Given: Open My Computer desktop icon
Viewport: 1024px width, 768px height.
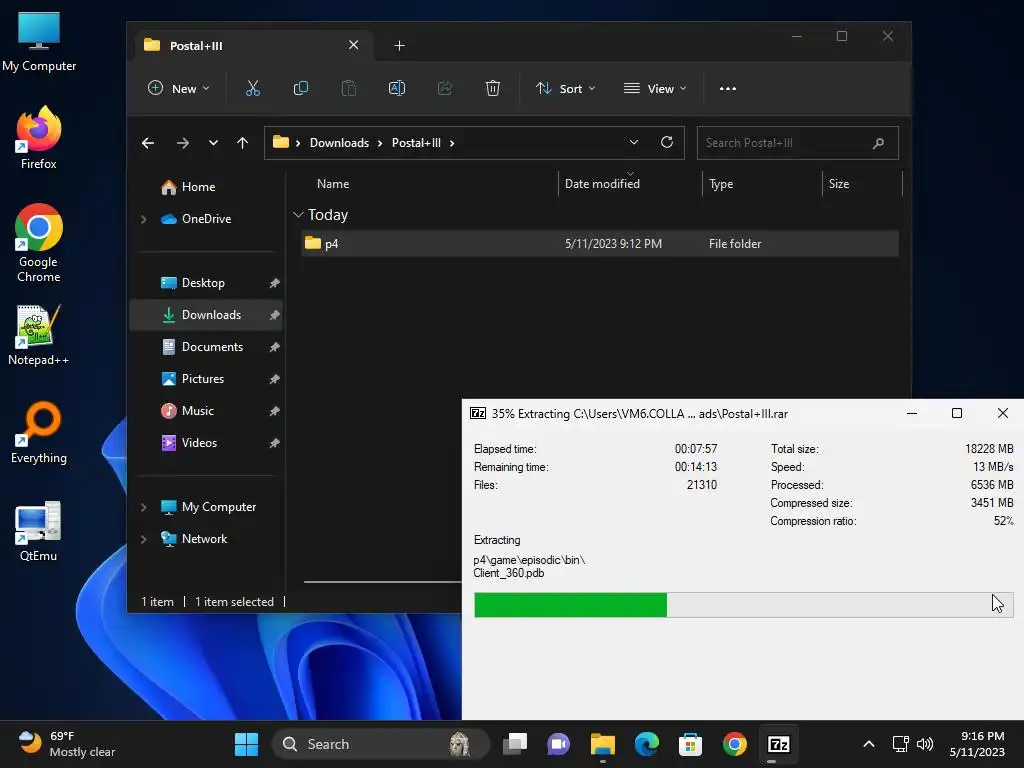Looking at the screenshot, I should tap(39, 41).
